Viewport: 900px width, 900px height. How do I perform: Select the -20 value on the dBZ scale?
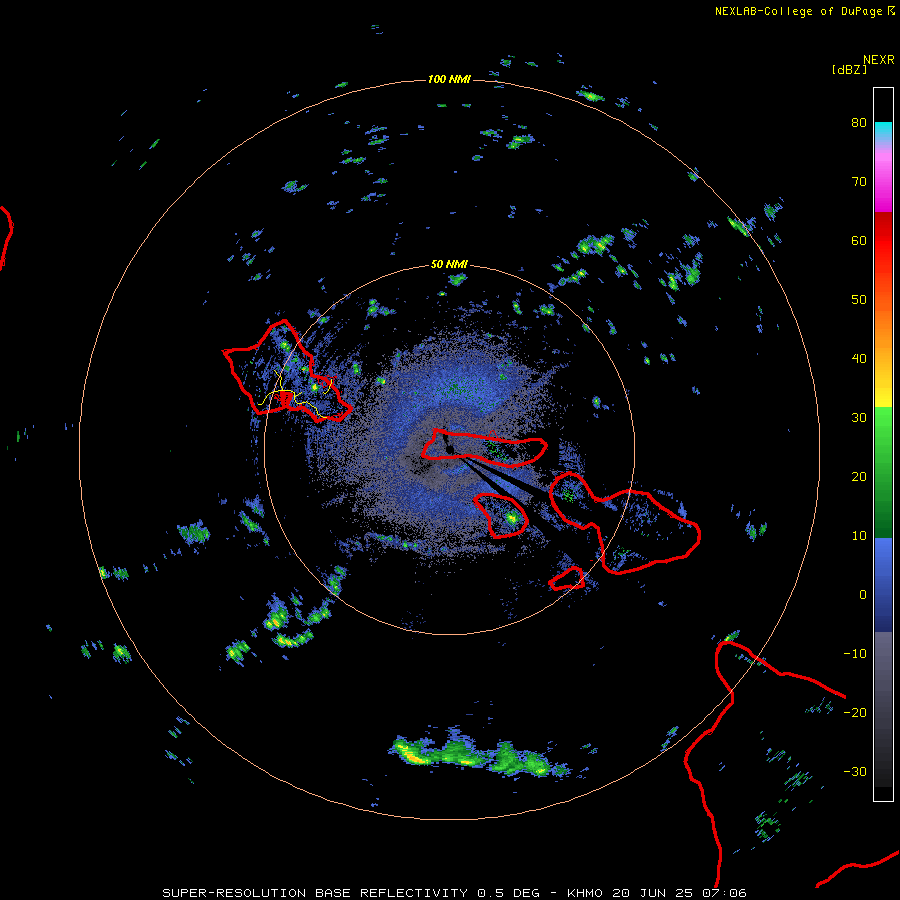pyautogui.click(x=855, y=712)
